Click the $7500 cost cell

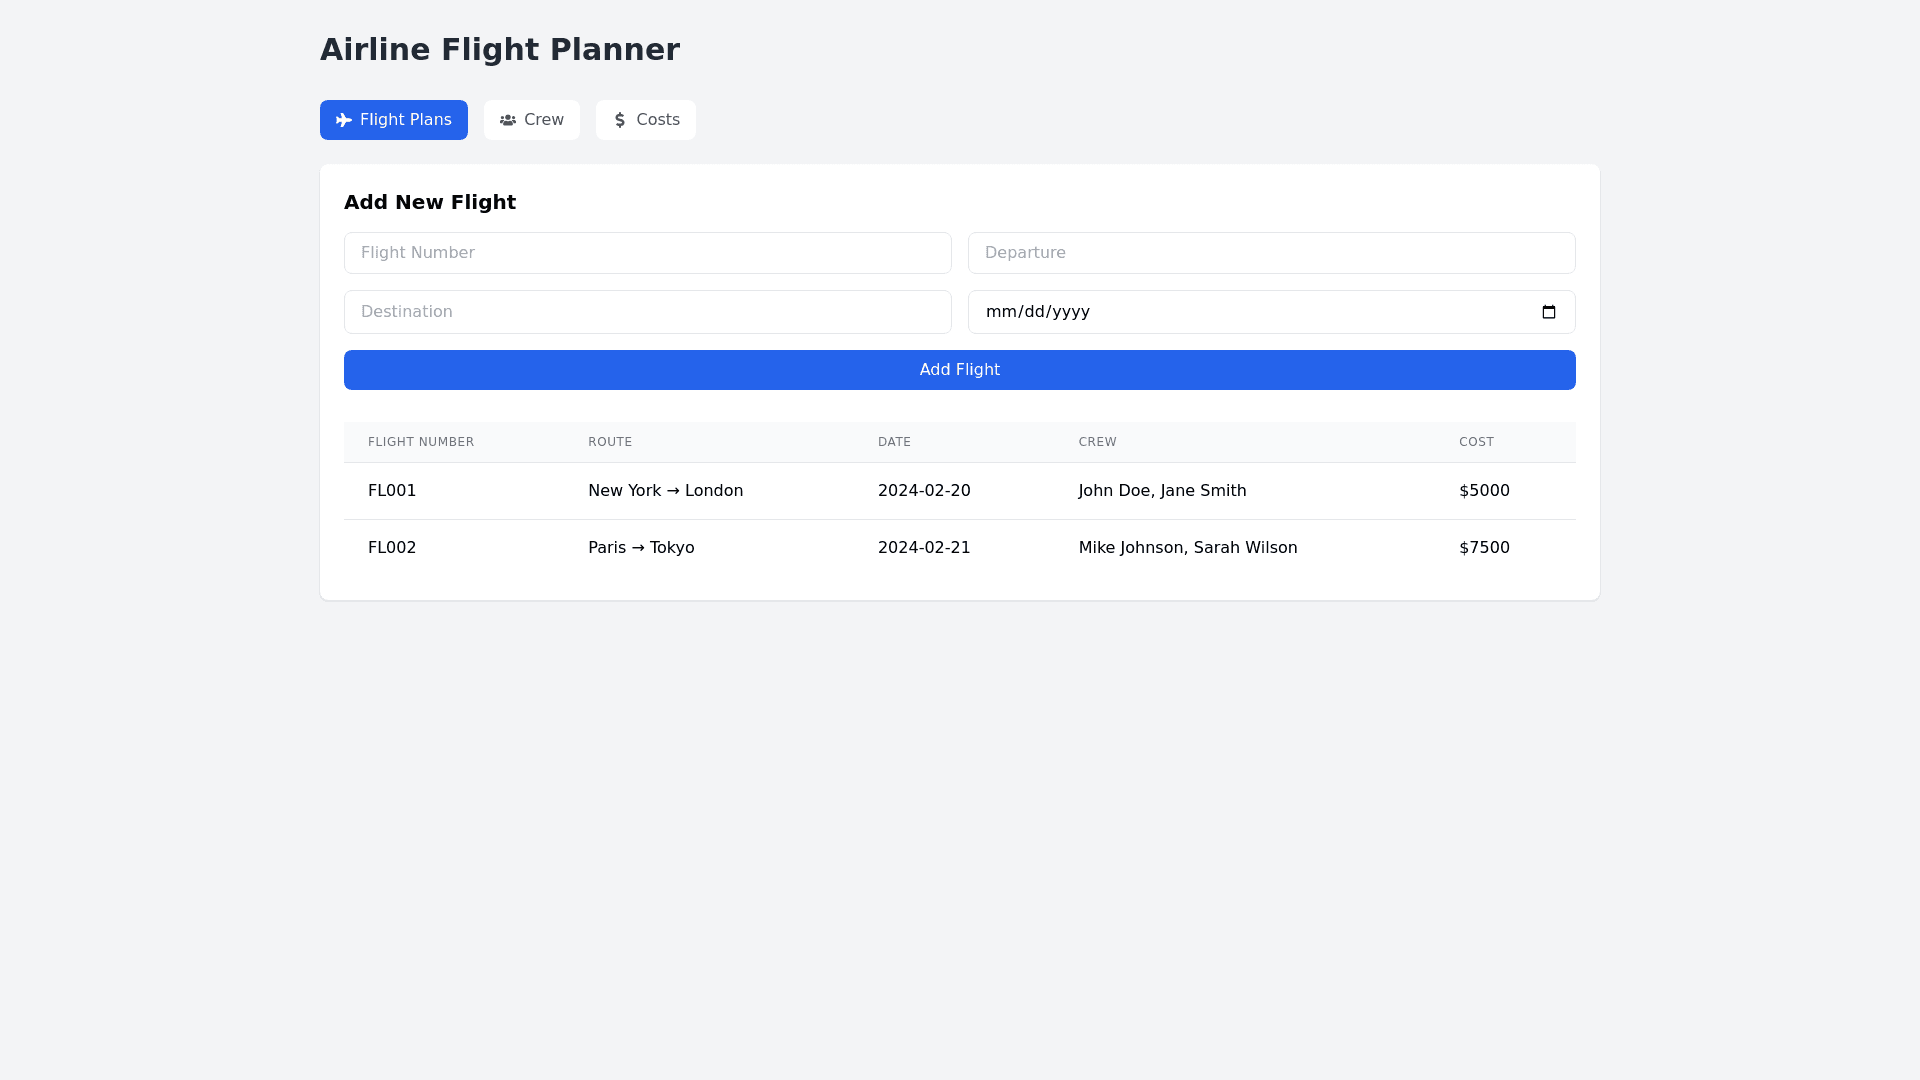coord(1484,548)
